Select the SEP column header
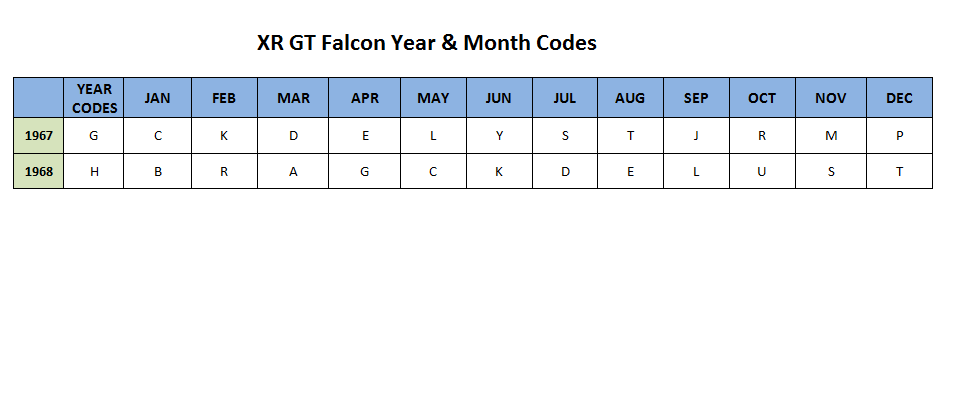This screenshot has width=960, height=402. coord(696,98)
